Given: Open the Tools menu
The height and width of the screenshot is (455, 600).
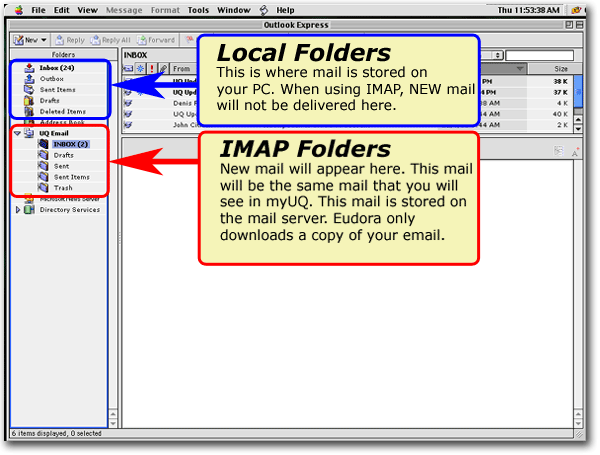Looking at the screenshot, I should click(x=198, y=9).
